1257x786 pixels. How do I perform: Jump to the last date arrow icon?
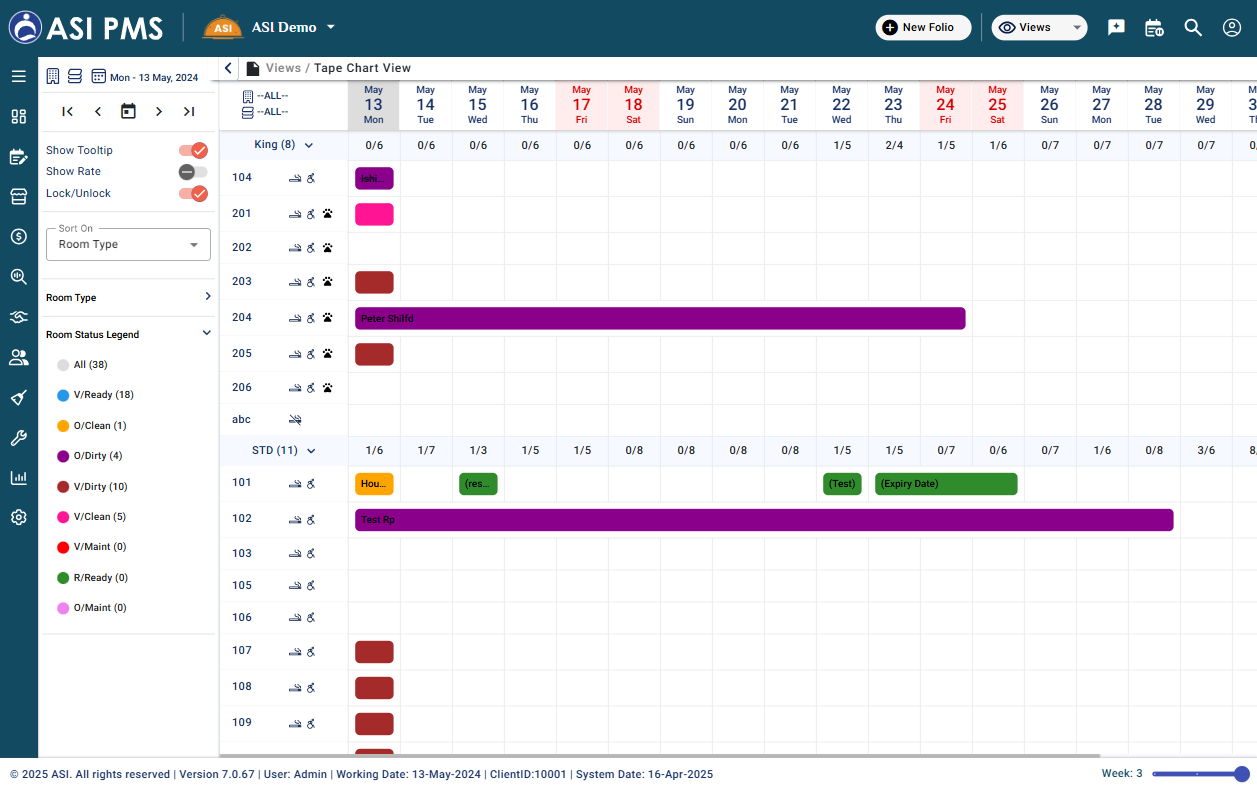(x=189, y=111)
